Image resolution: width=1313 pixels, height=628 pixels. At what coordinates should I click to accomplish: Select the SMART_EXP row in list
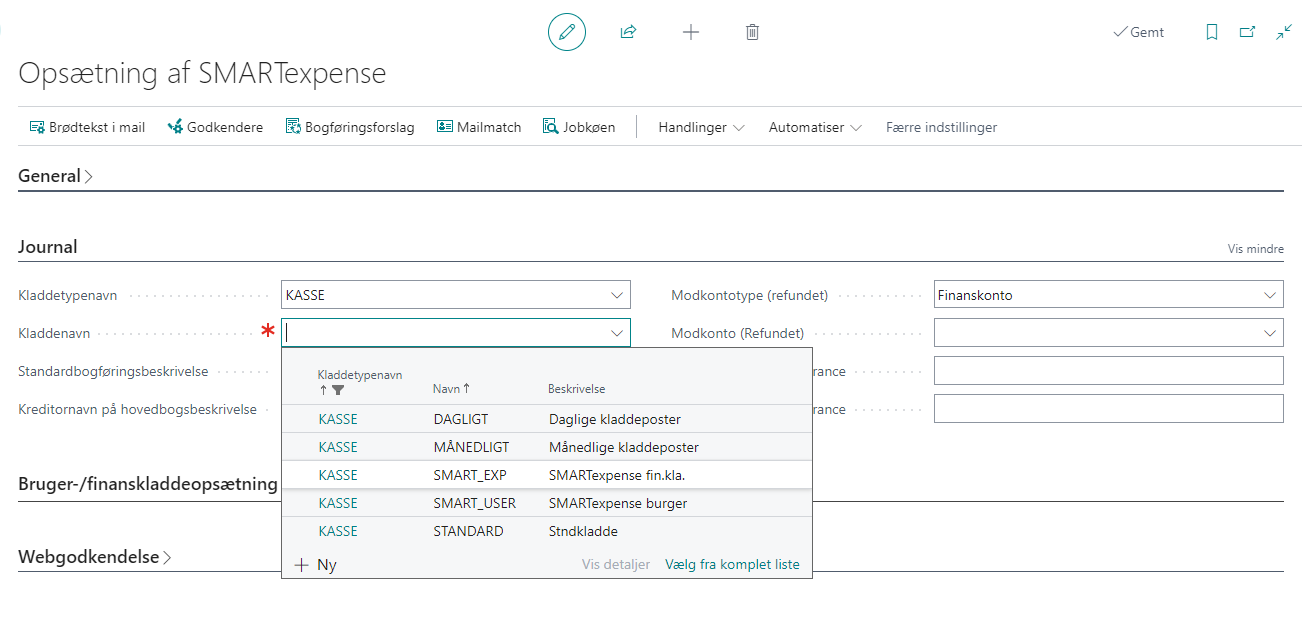coord(474,475)
